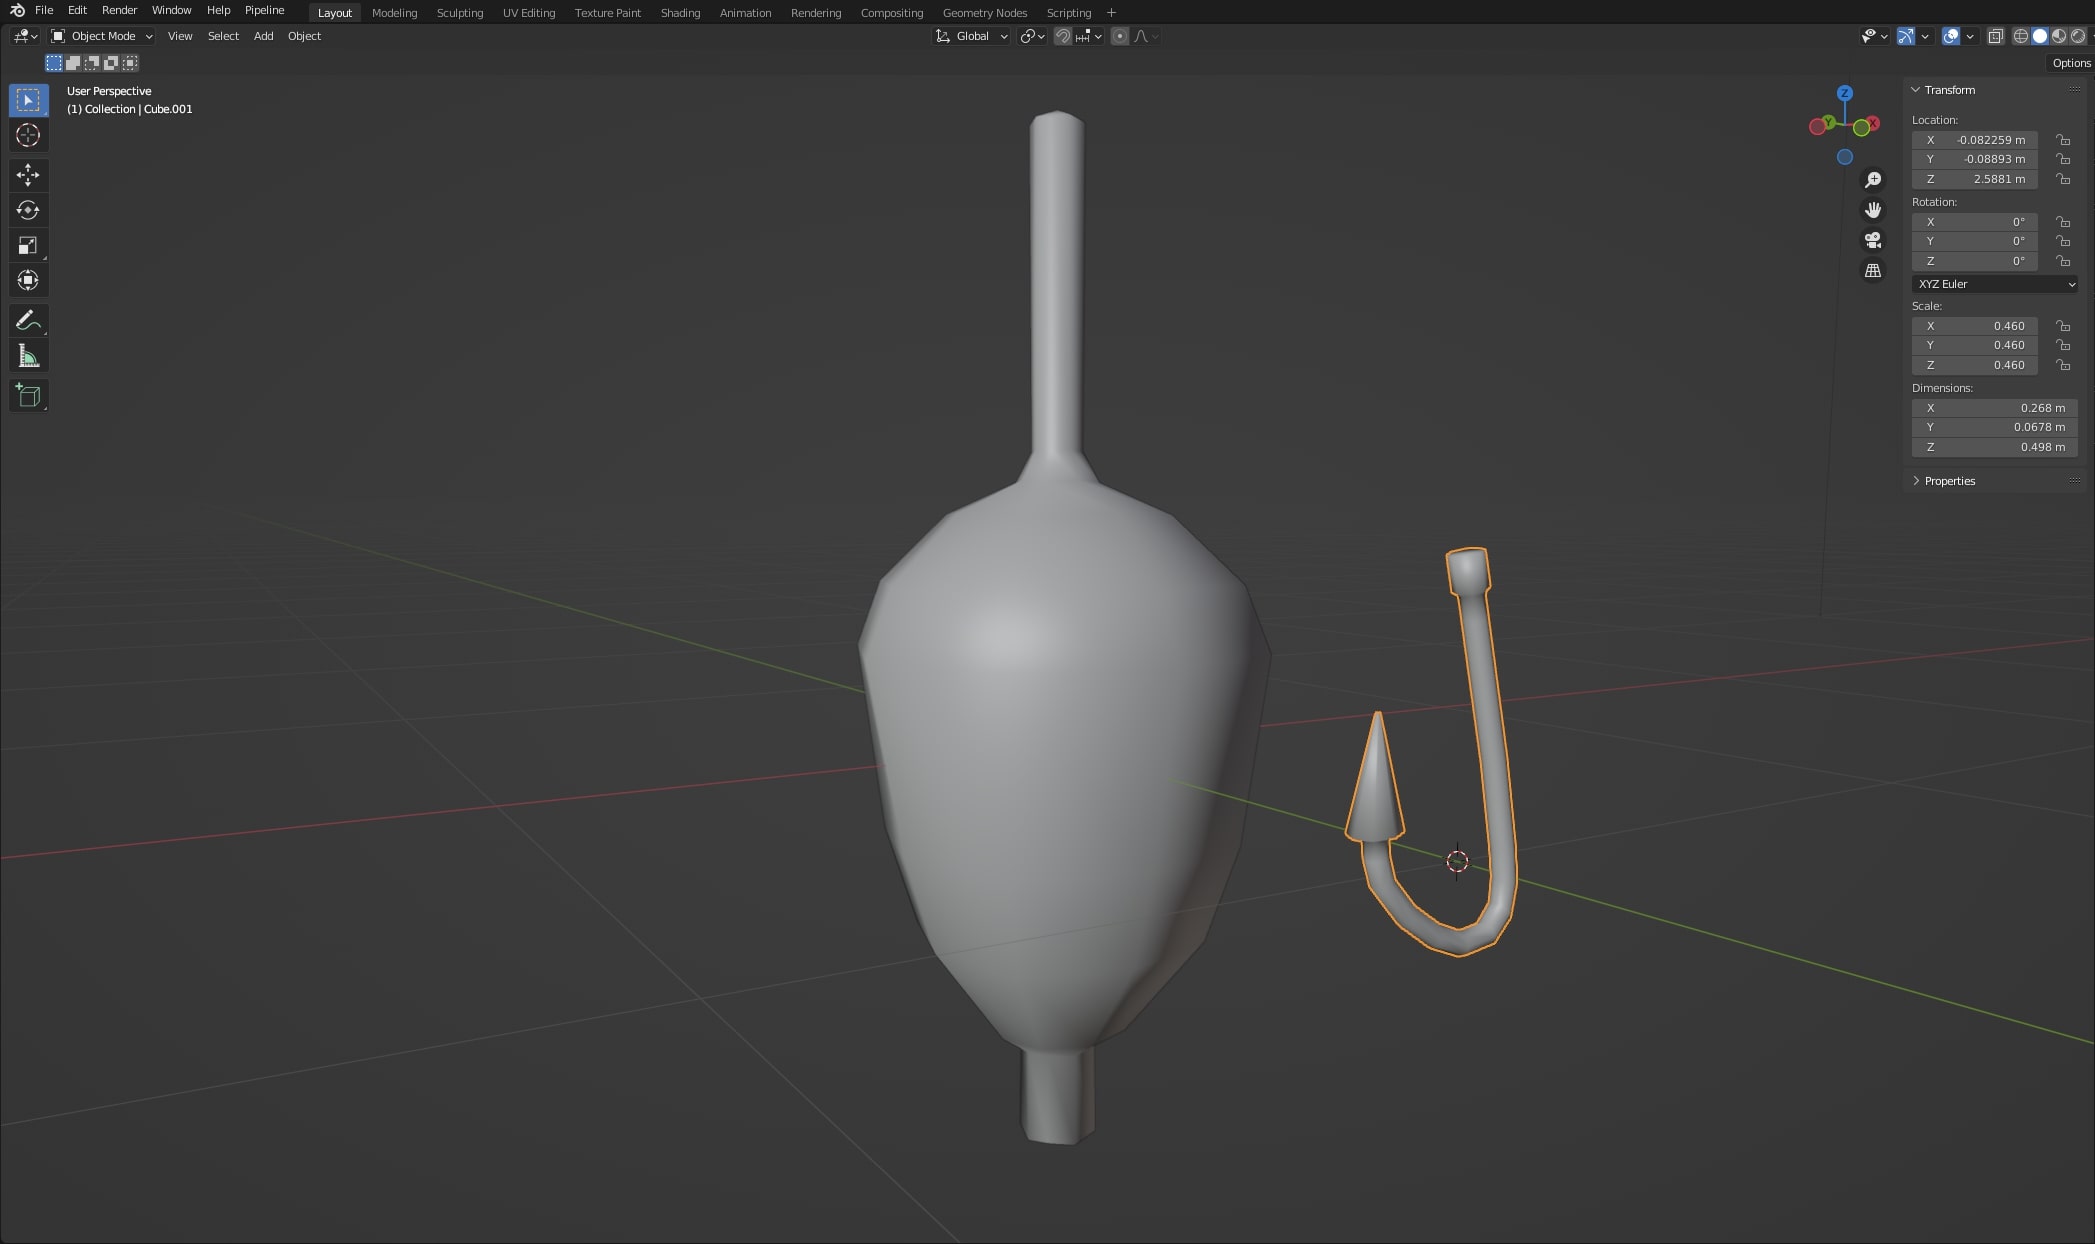The width and height of the screenshot is (2095, 1244).
Task: Toggle X-ray view button
Action: pos(1995,36)
